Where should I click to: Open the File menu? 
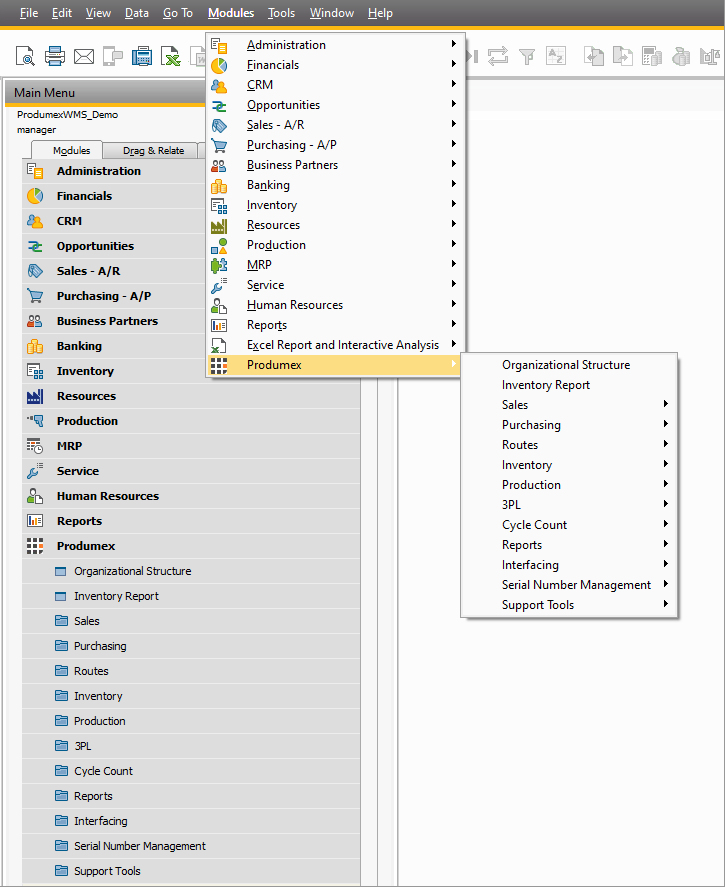click(x=29, y=12)
